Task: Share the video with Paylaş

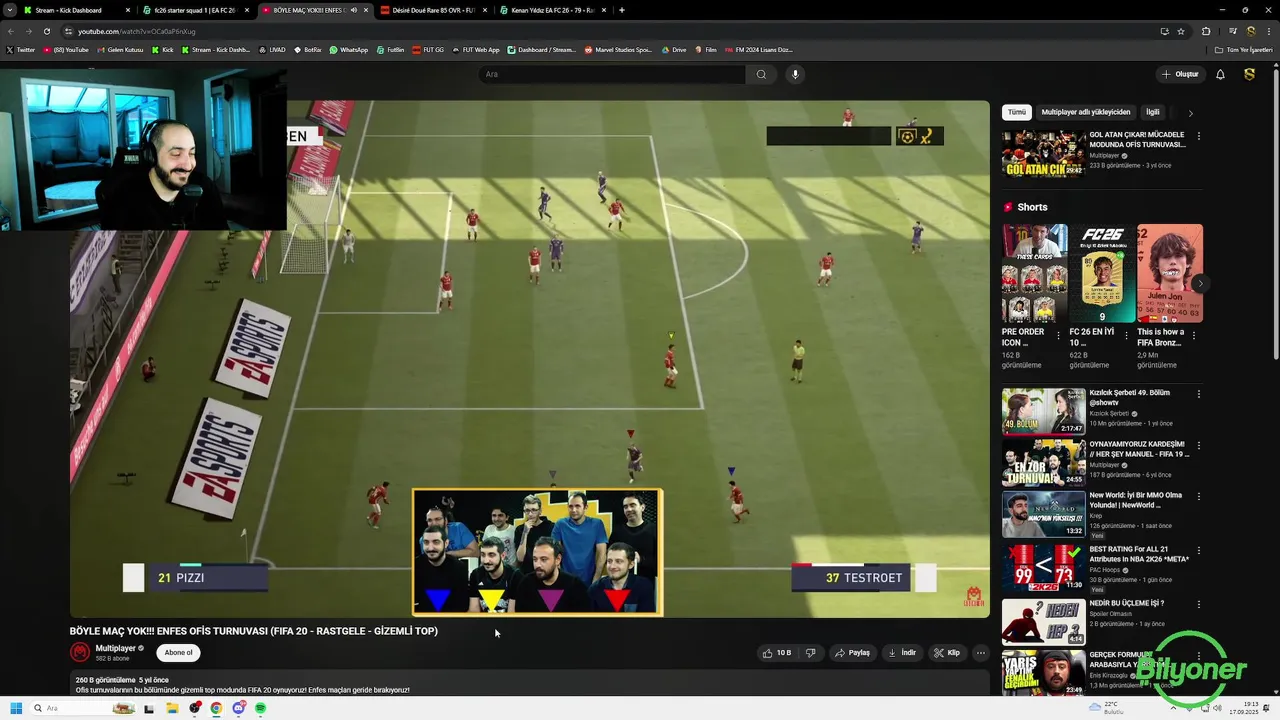Action: (852, 653)
